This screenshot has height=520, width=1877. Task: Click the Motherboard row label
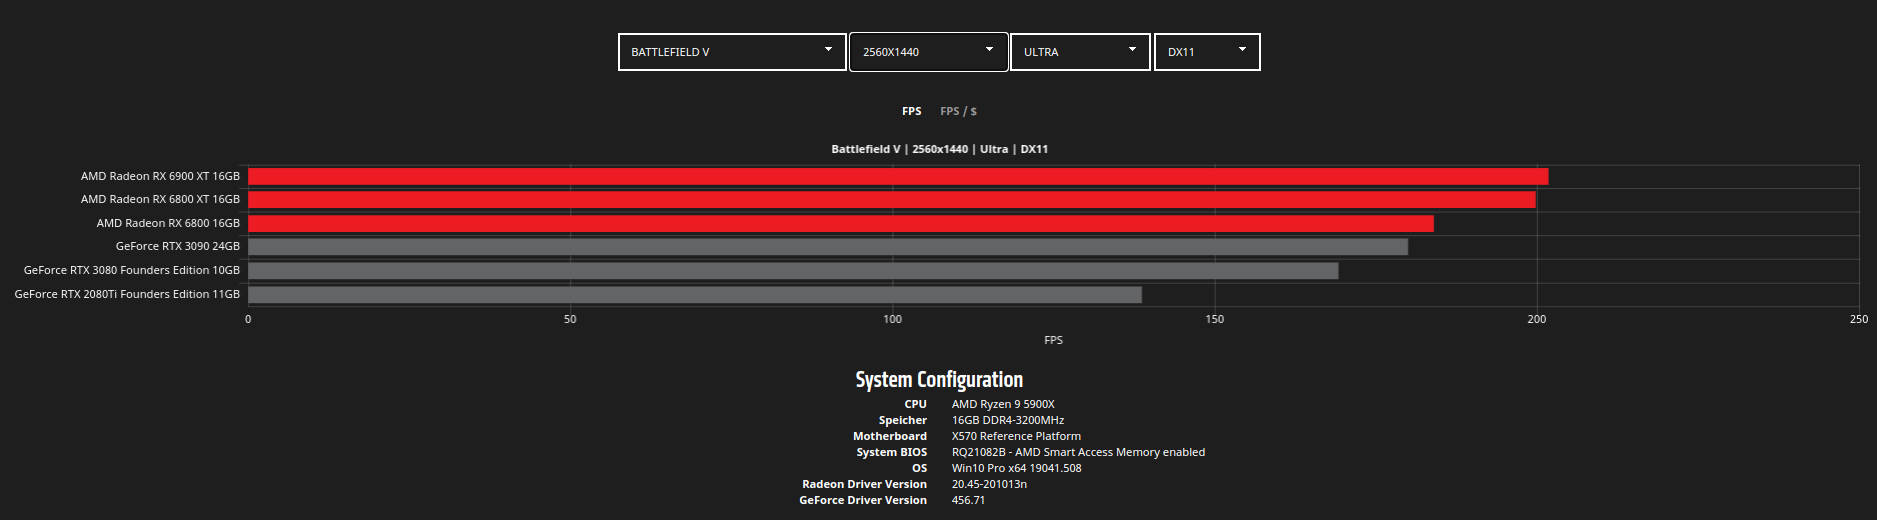pos(890,436)
